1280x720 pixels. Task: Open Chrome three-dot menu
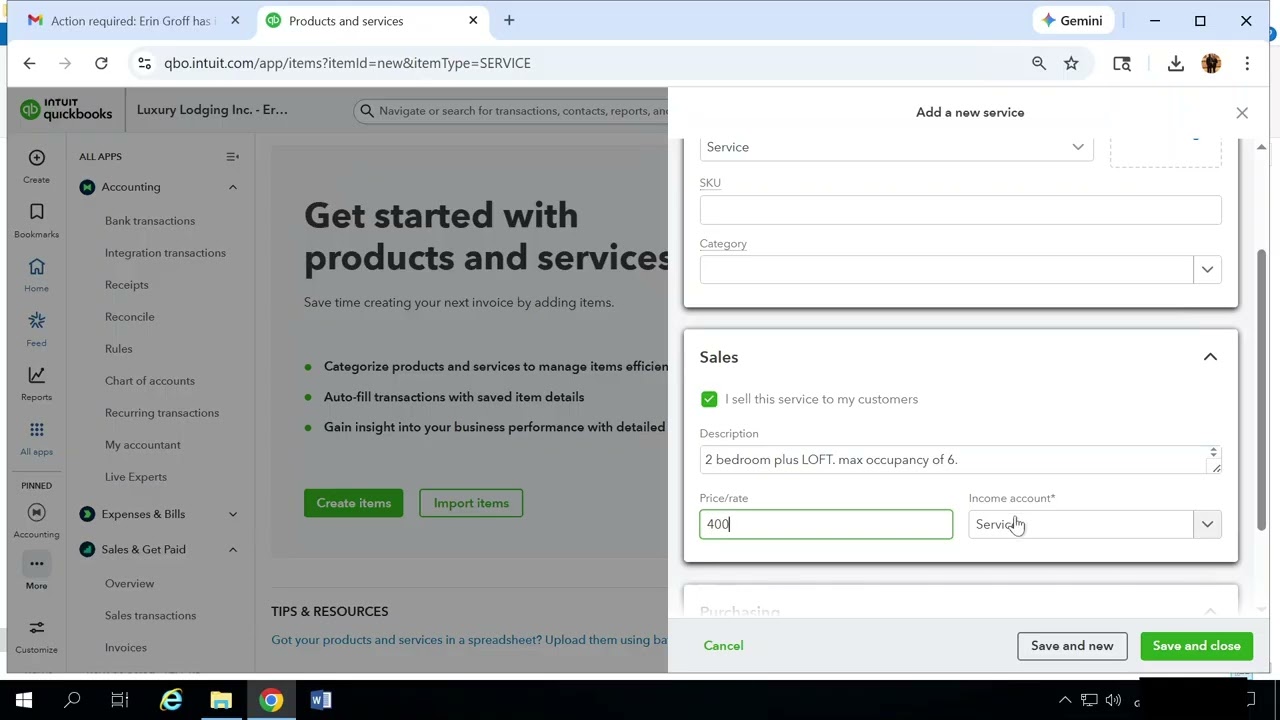coord(1247,63)
